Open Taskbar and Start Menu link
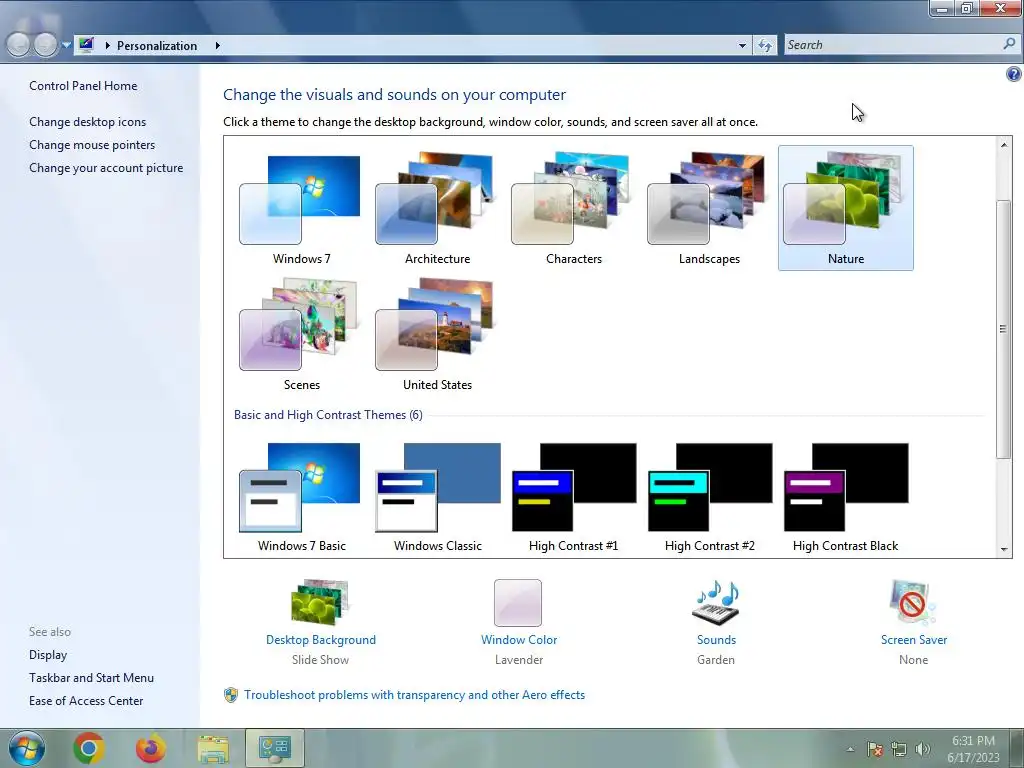Viewport: 1024px width, 768px height. [x=91, y=678]
